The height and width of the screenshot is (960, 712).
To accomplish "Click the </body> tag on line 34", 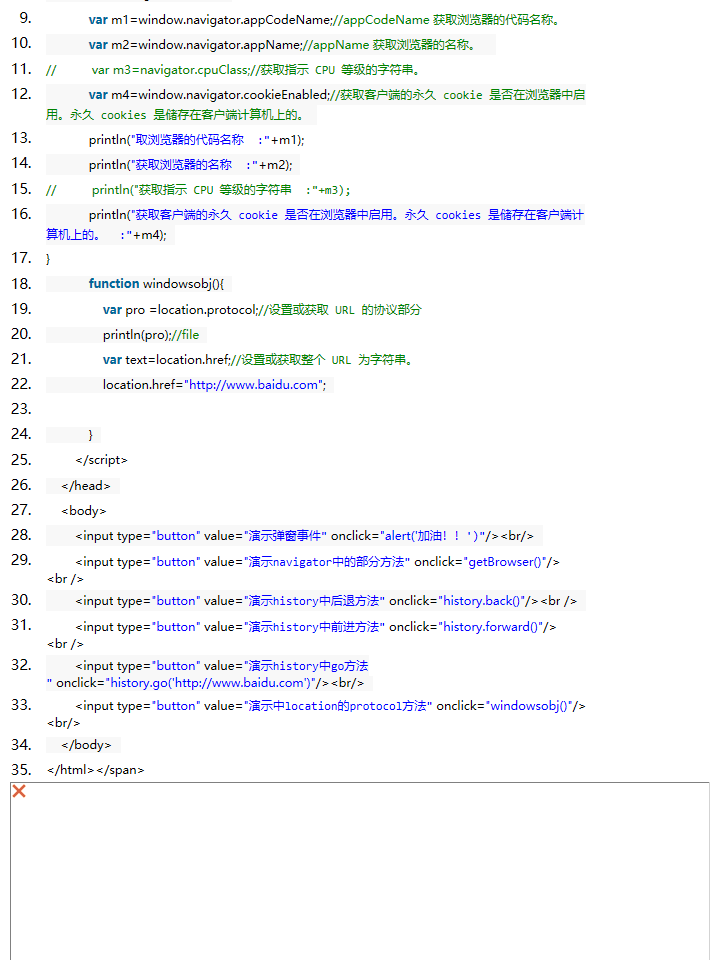I will [x=86, y=745].
